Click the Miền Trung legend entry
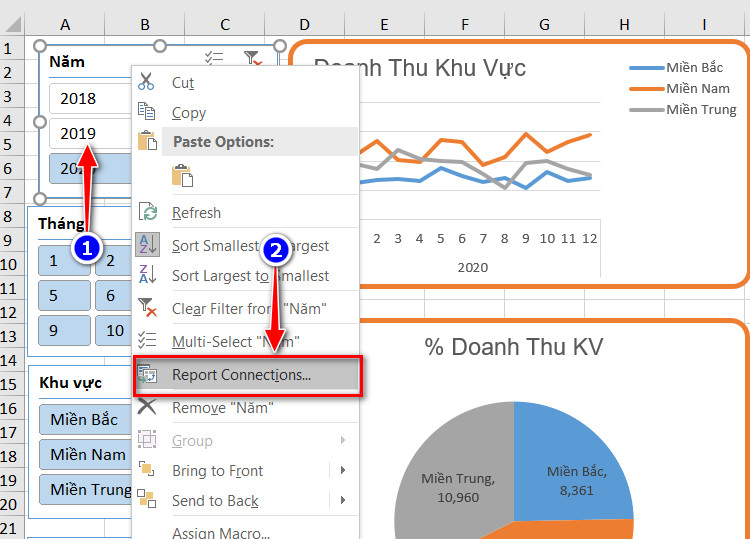Image resolution: width=750 pixels, height=539 pixels. [683, 110]
